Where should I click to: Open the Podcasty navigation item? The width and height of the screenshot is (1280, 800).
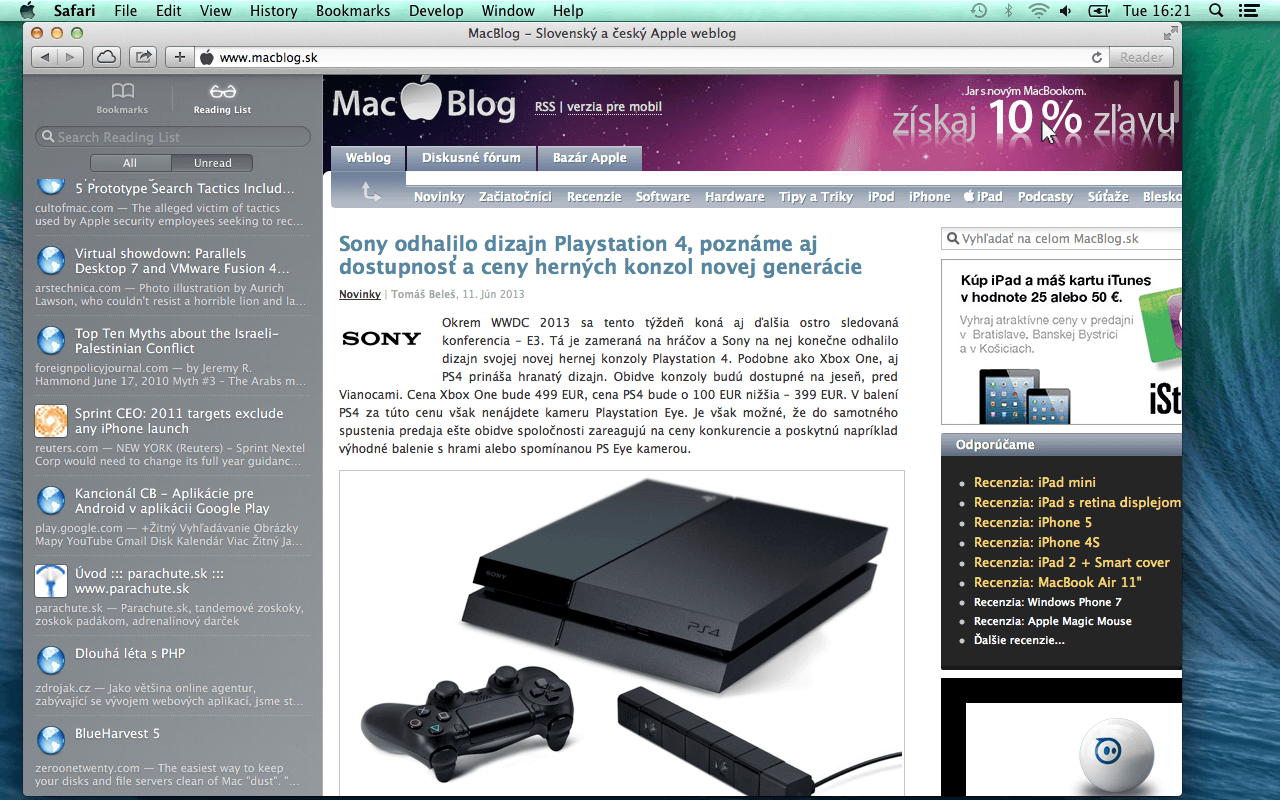coord(1045,197)
